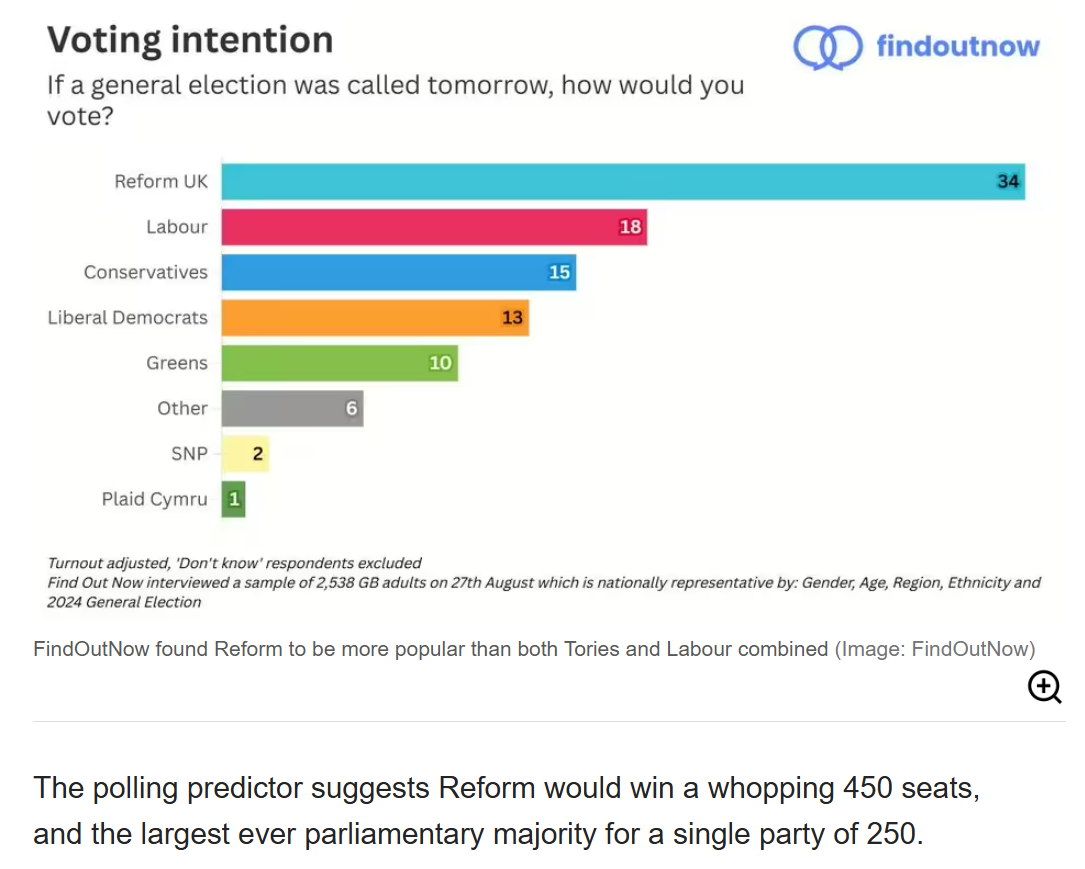
Task: Click the dark green Plaid Cymru bar
Action: click(232, 499)
